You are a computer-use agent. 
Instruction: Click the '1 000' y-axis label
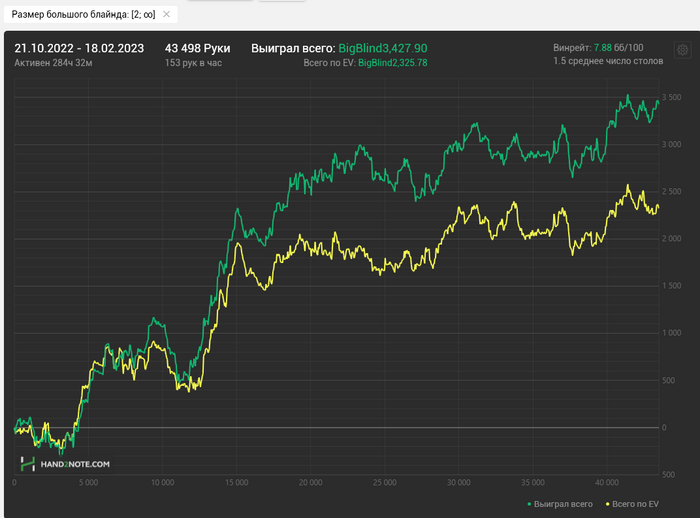click(671, 333)
